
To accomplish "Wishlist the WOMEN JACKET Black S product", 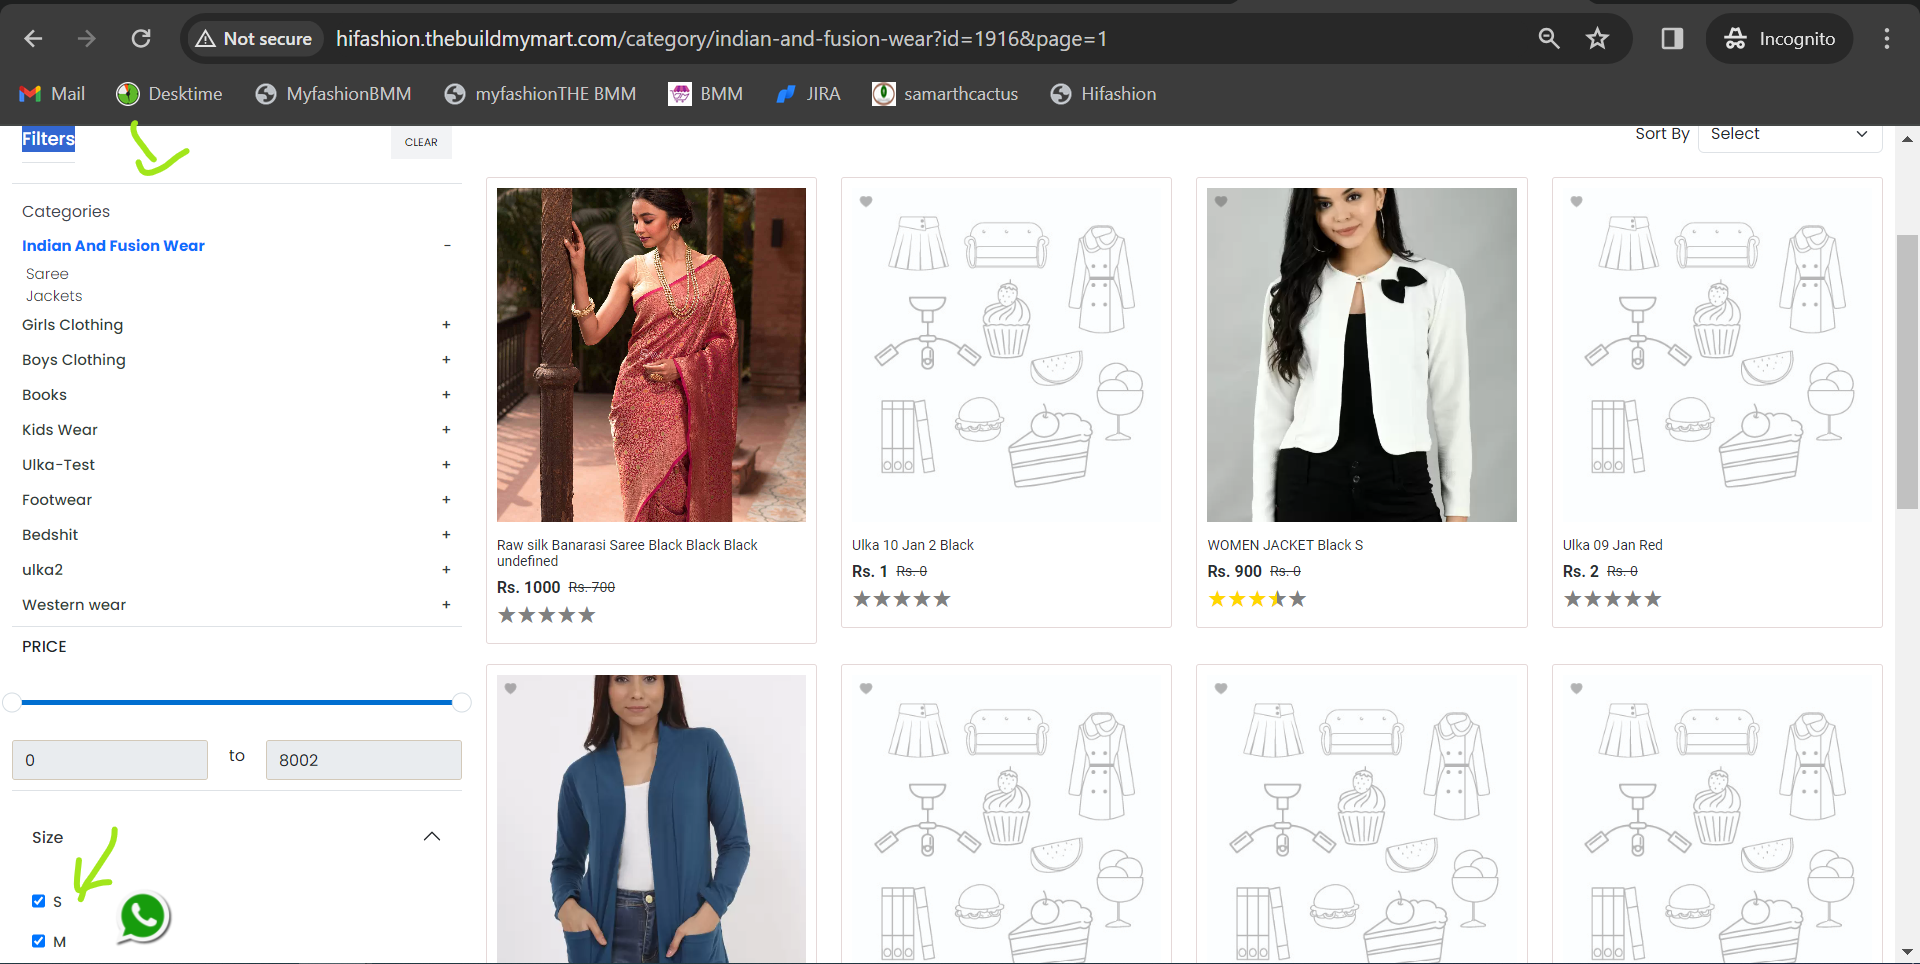I will click(x=1221, y=201).
